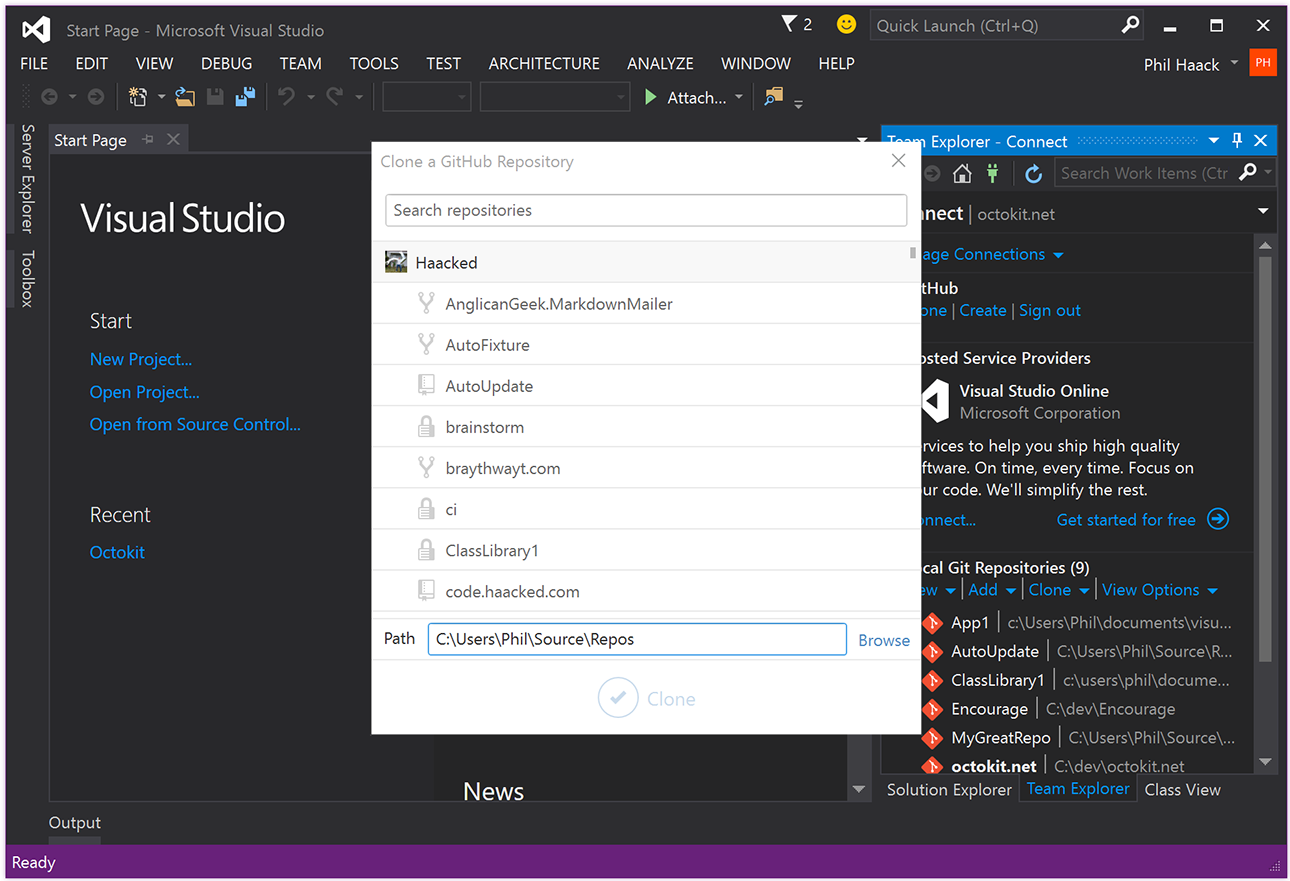Click the Haacked account avatar image
This screenshot has width=1290, height=881.
tap(396, 262)
